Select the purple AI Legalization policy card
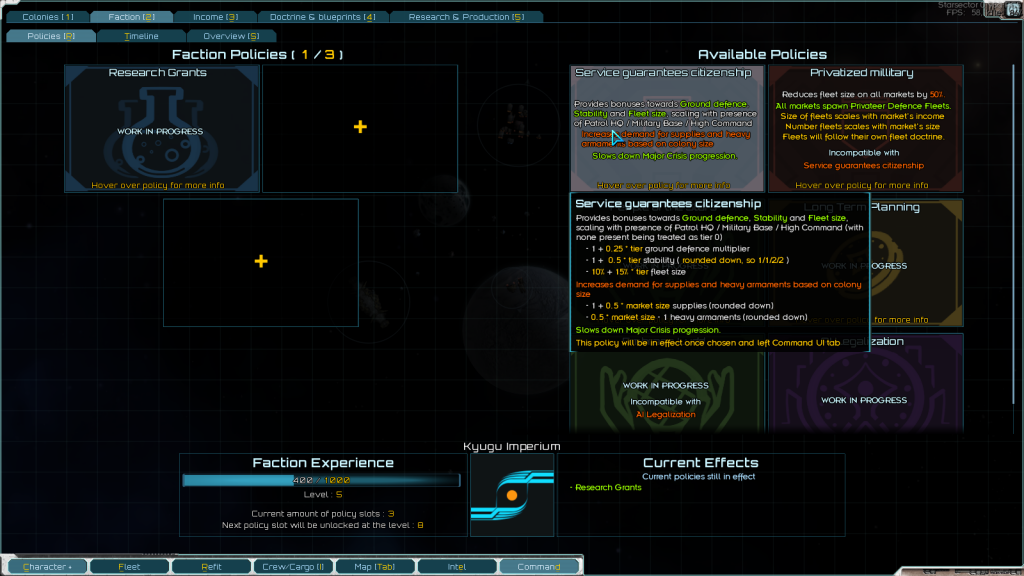1024x576 pixels. [866, 390]
